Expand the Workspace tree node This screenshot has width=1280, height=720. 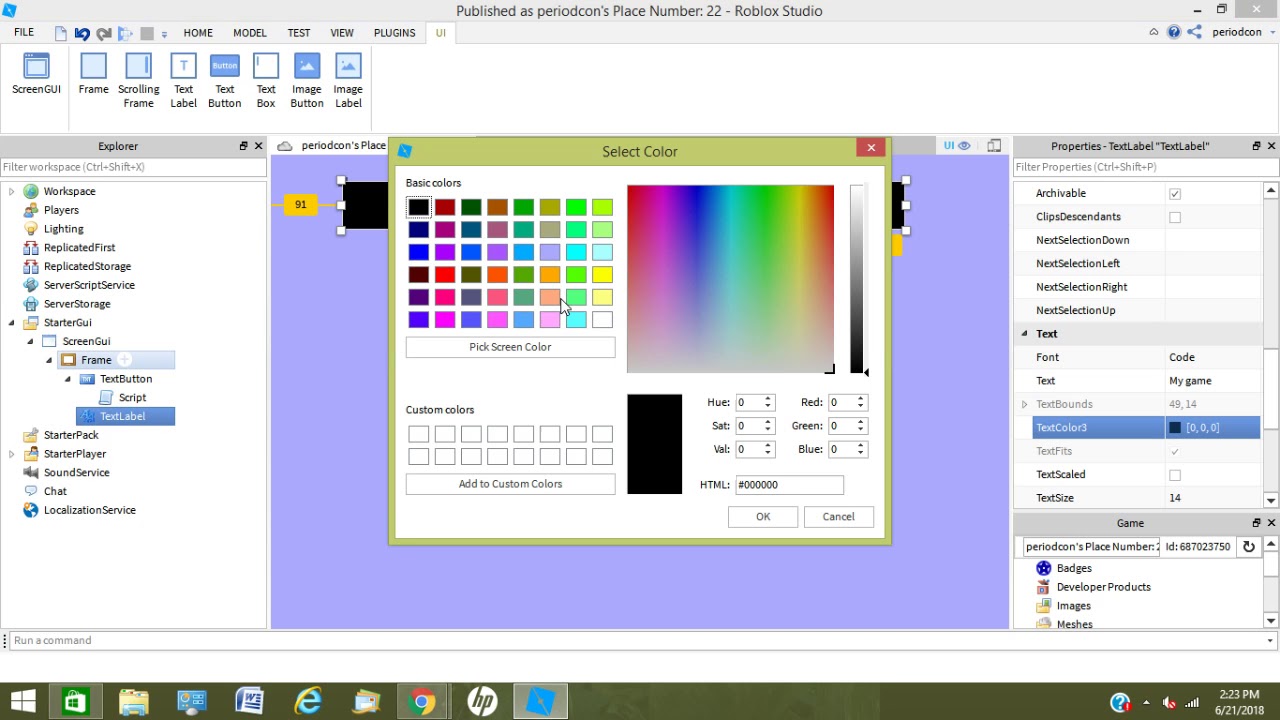click(x=11, y=191)
